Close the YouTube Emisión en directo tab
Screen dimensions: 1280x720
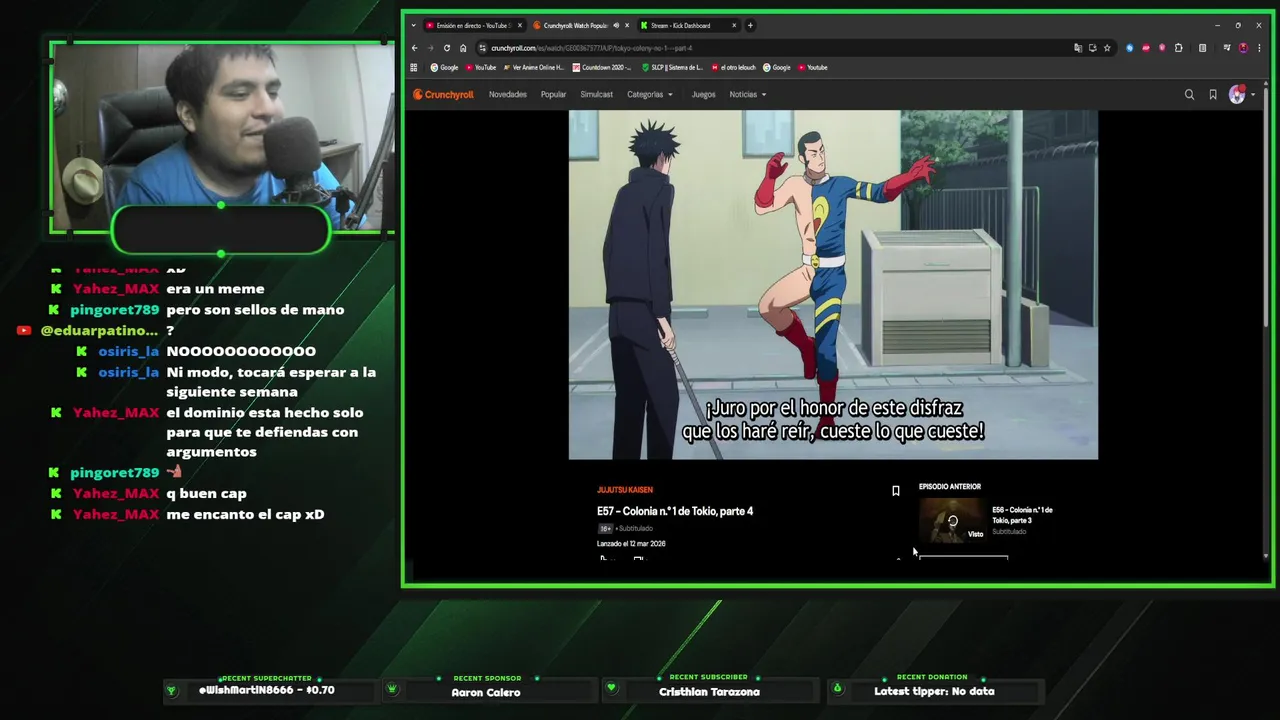point(520,25)
